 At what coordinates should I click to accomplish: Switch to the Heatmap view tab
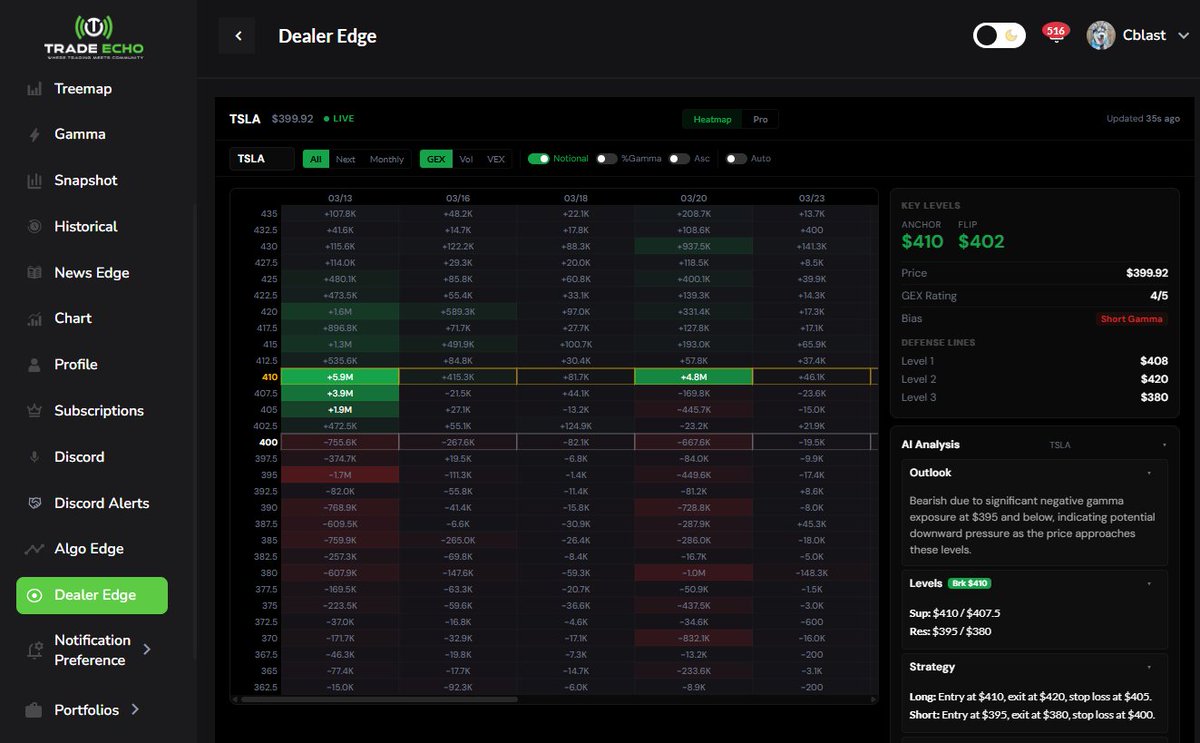tap(712, 119)
